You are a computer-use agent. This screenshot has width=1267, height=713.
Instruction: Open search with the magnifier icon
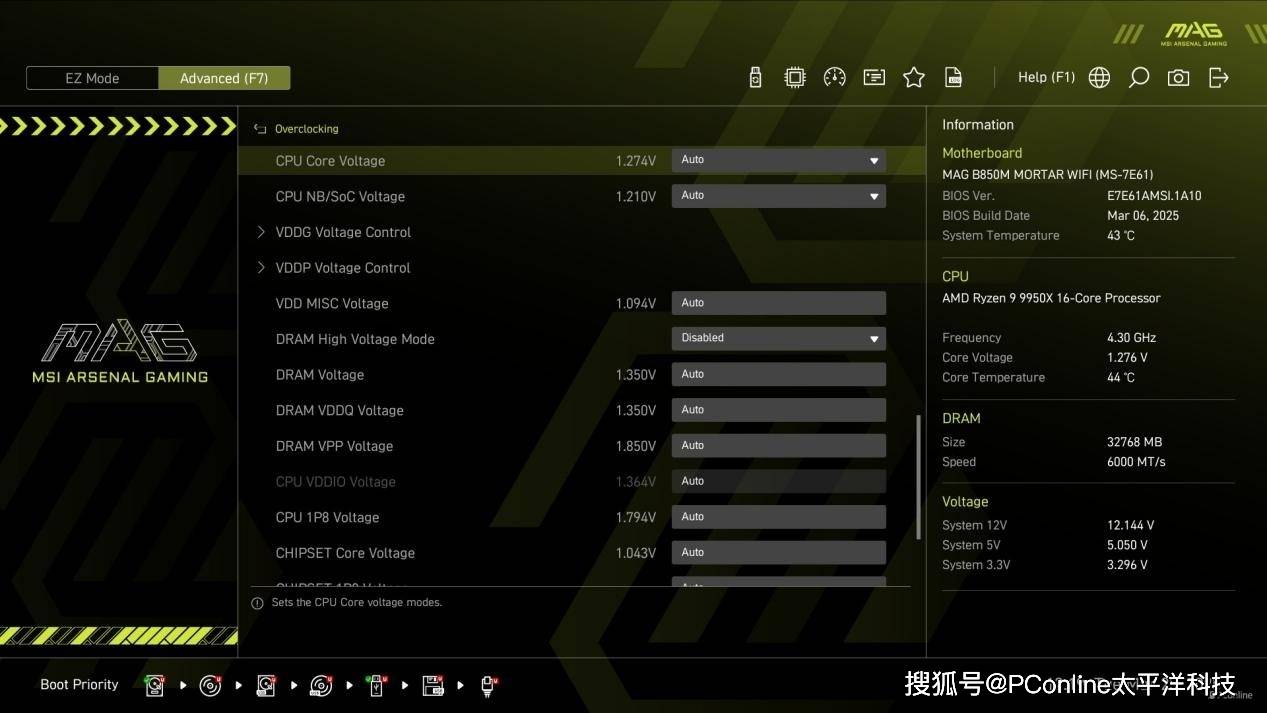point(1139,77)
